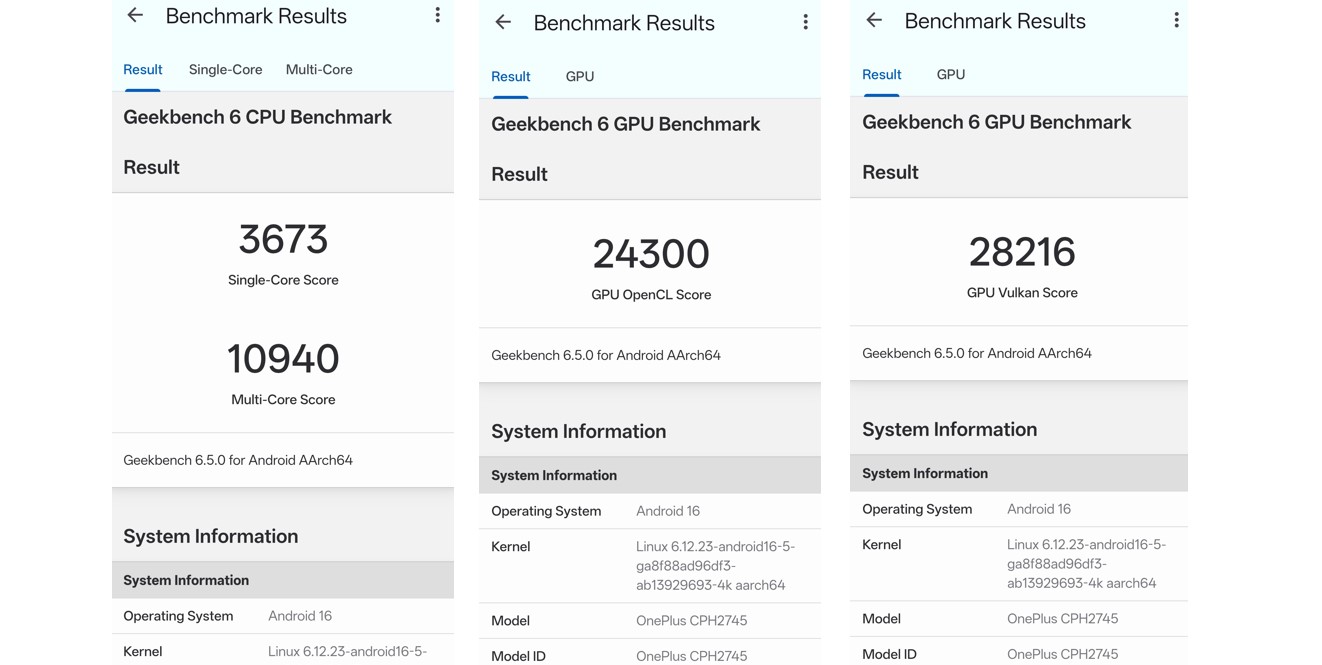Open the overflow menu on the CPU Benchmark screen

437,14
